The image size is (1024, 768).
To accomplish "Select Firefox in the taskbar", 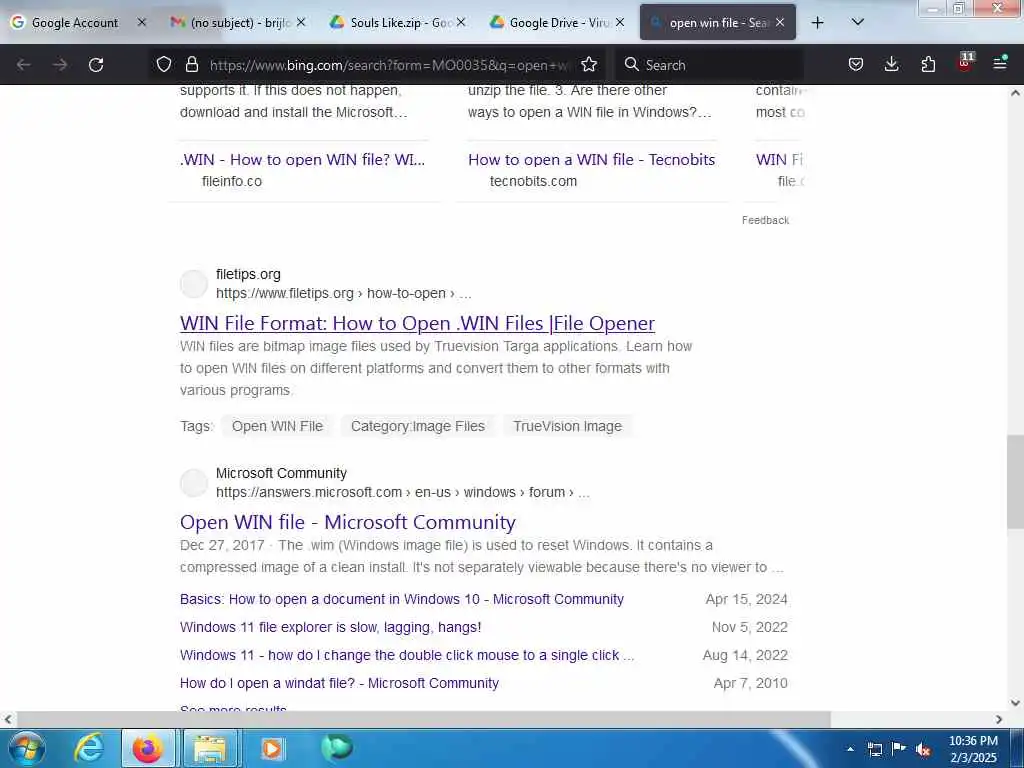I will point(148,748).
